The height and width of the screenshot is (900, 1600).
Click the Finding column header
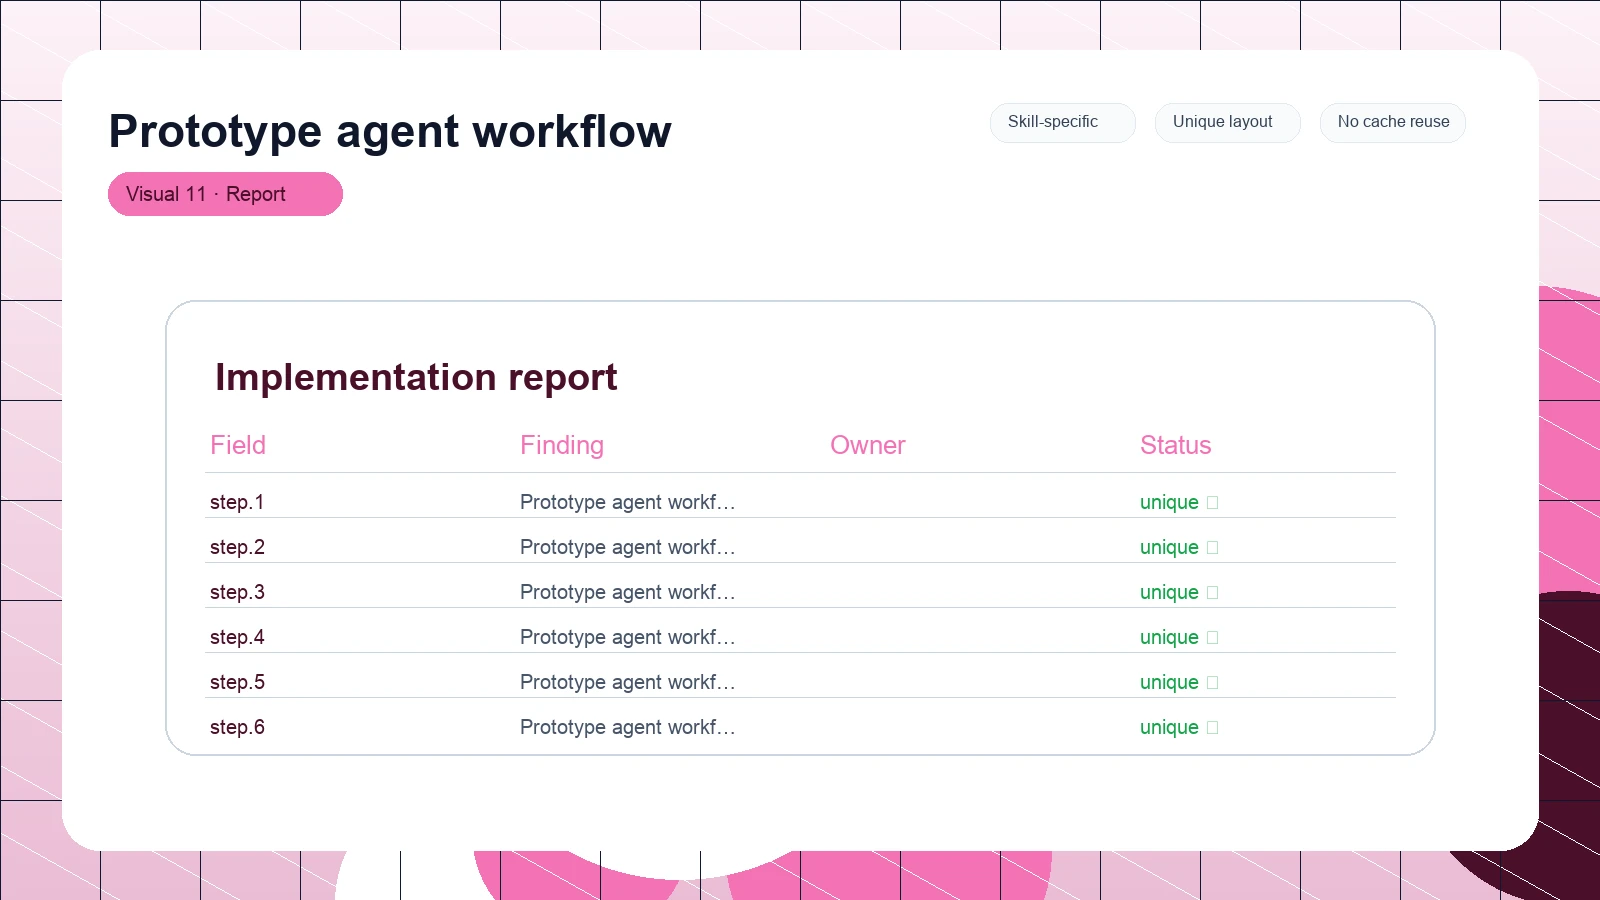562,445
